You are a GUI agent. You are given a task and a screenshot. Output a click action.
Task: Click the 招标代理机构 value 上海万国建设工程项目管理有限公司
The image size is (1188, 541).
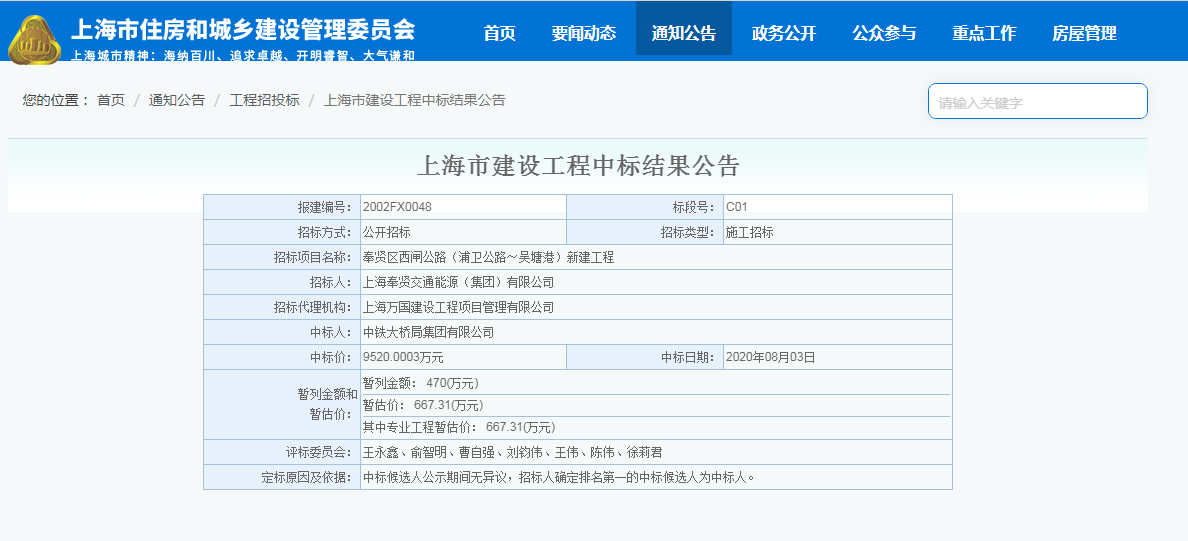point(458,307)
